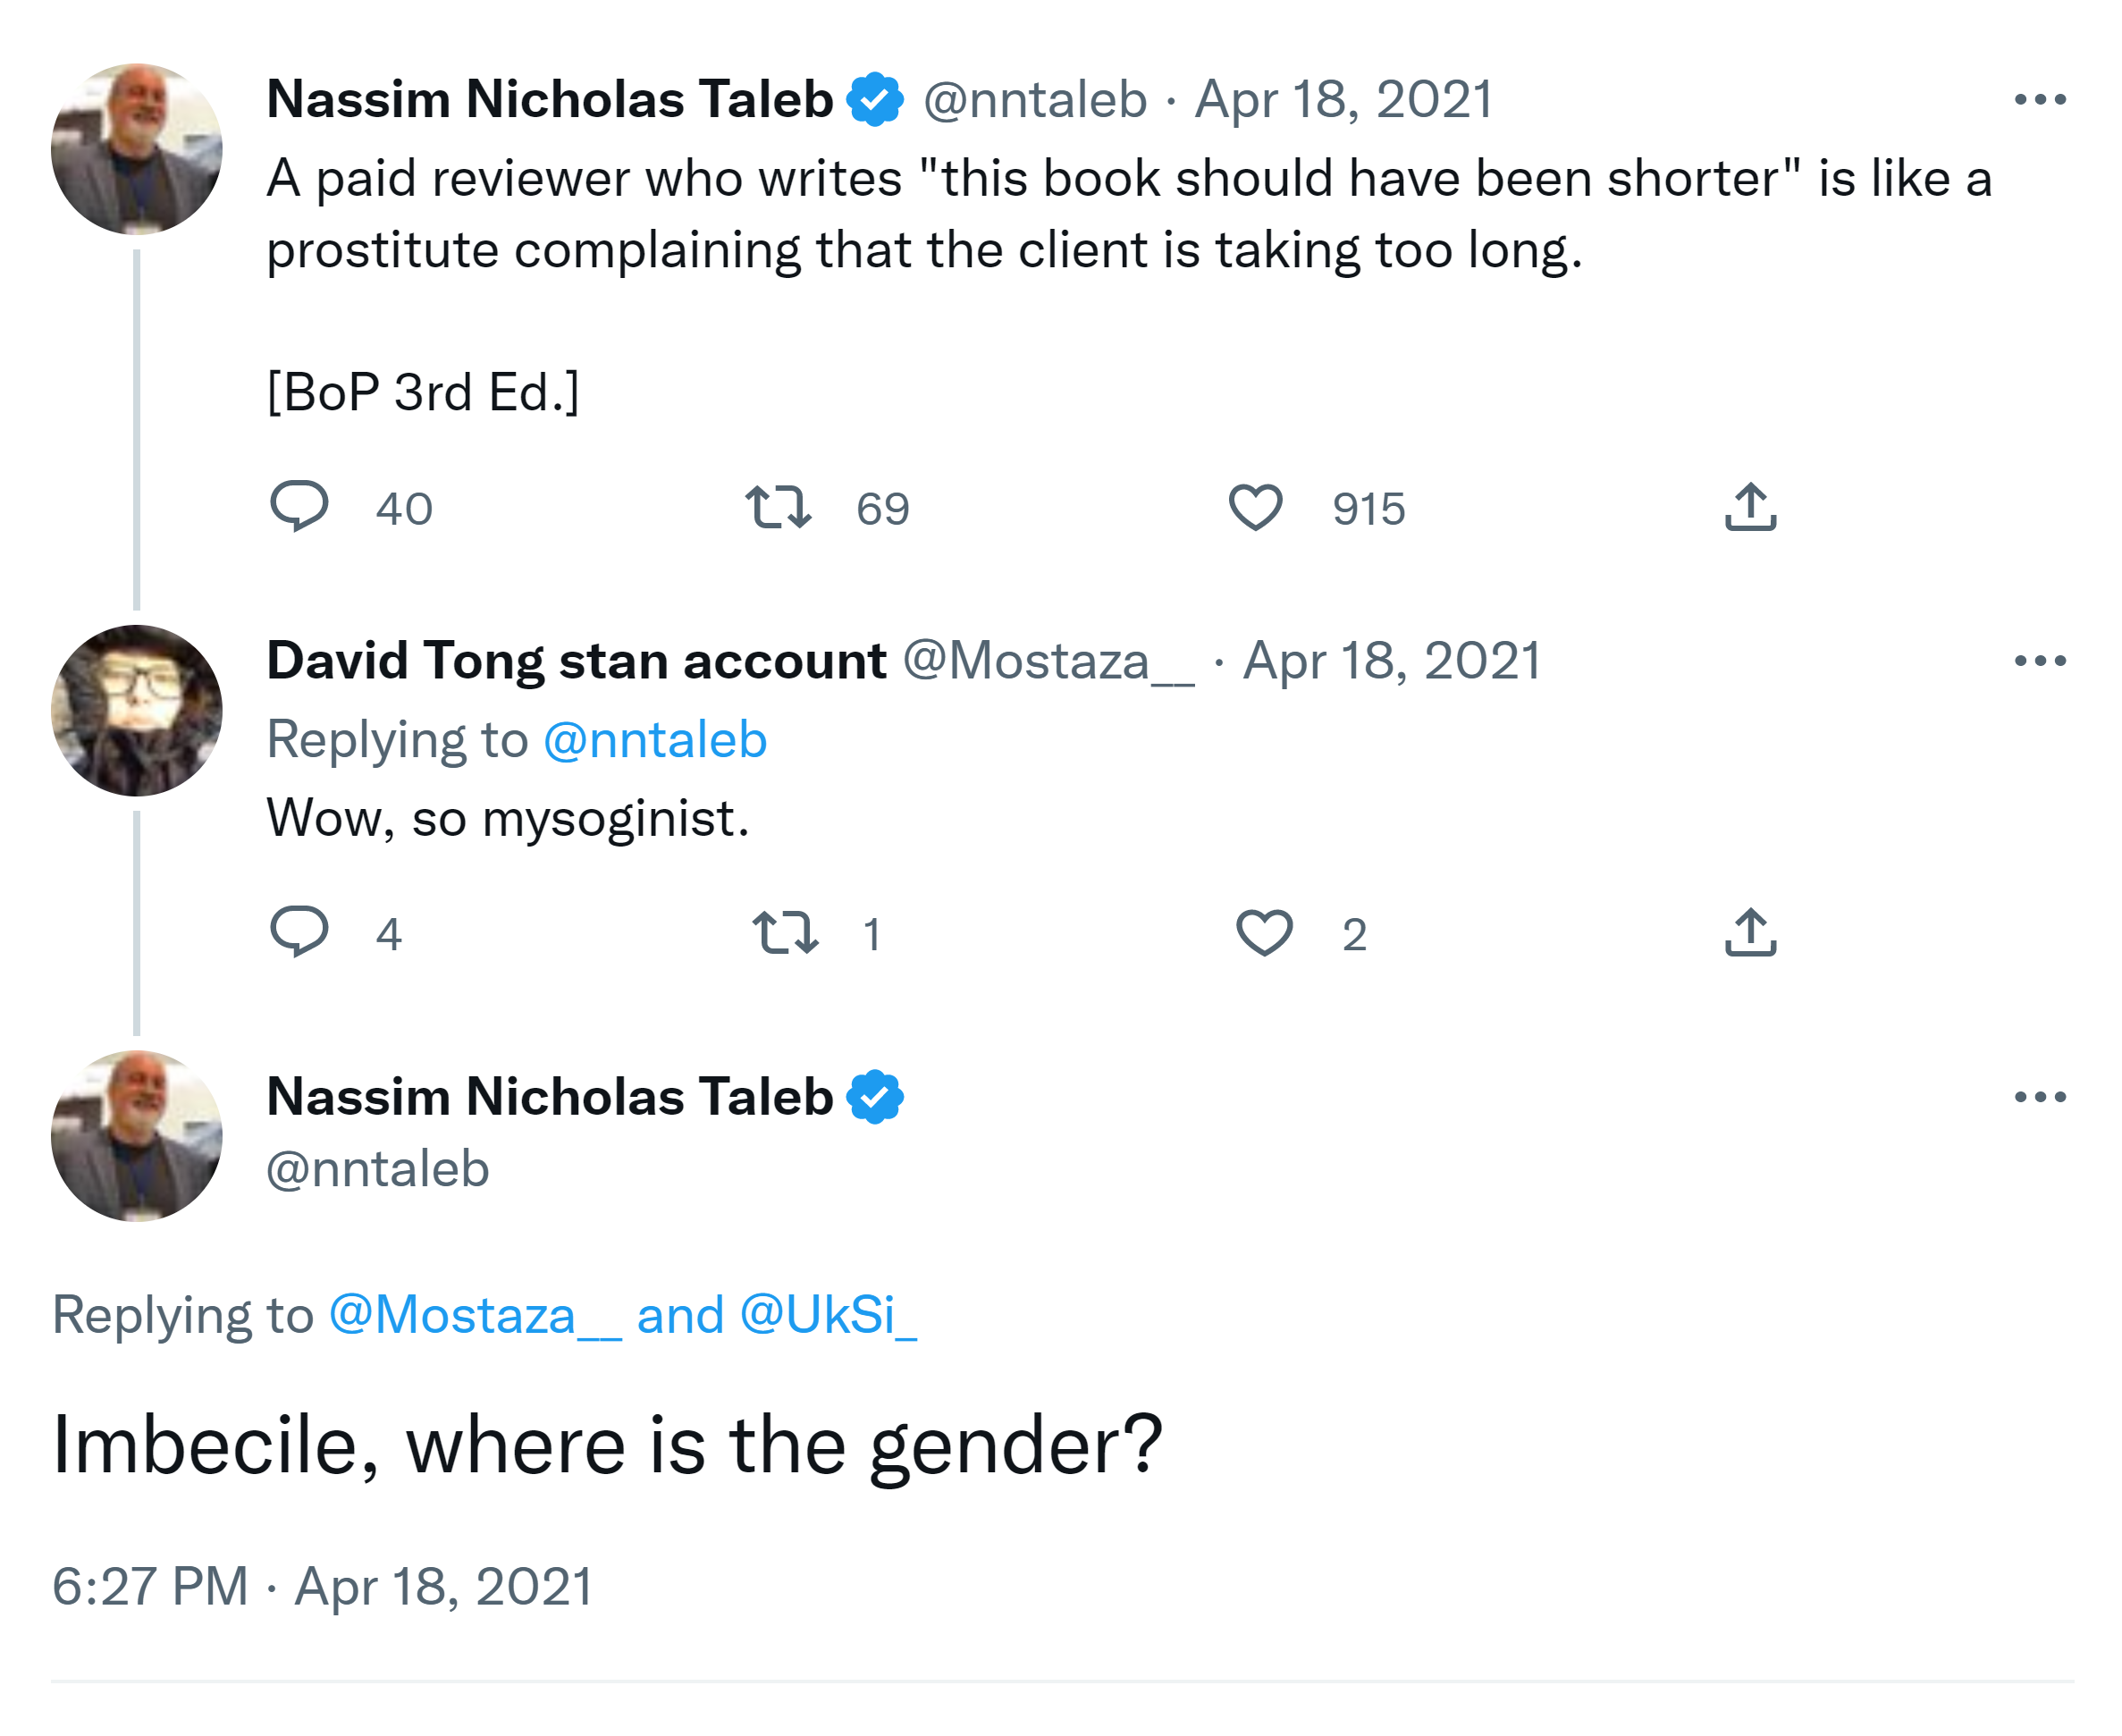The image size is (2122, 1736).
Task: Like the reply with 2 likes
Action: tap(1263, 931)
